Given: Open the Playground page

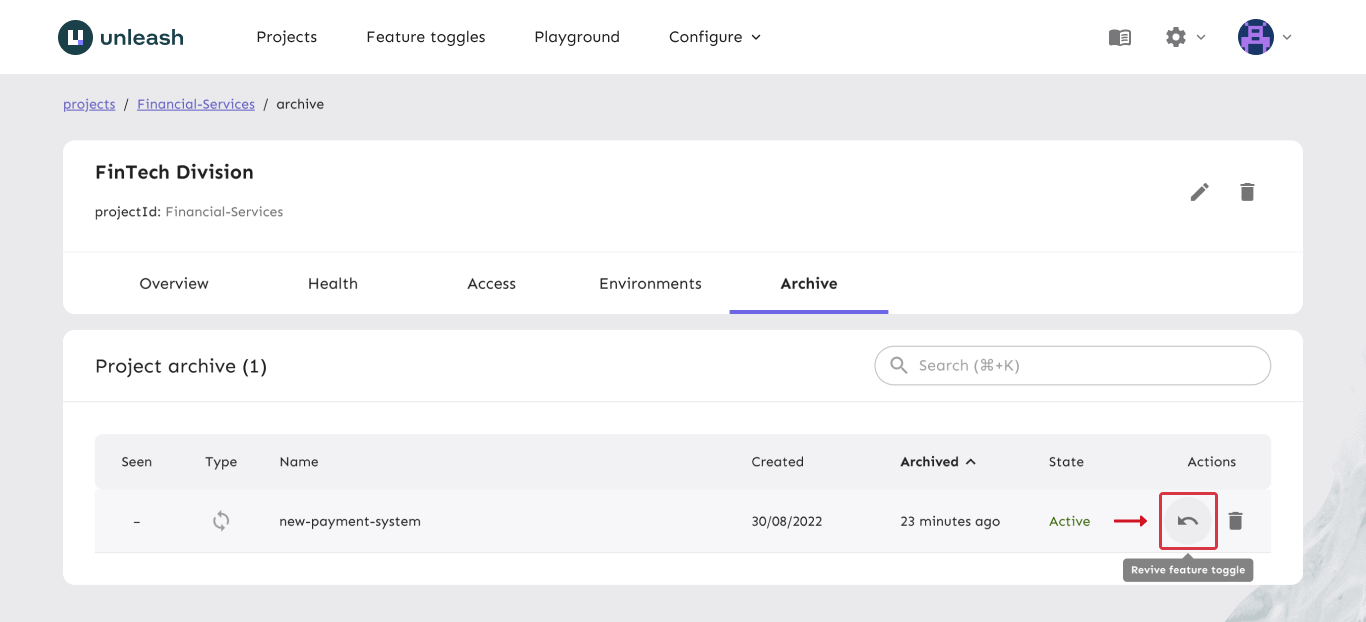Looking at the screenshot, I should pos(577,37).
